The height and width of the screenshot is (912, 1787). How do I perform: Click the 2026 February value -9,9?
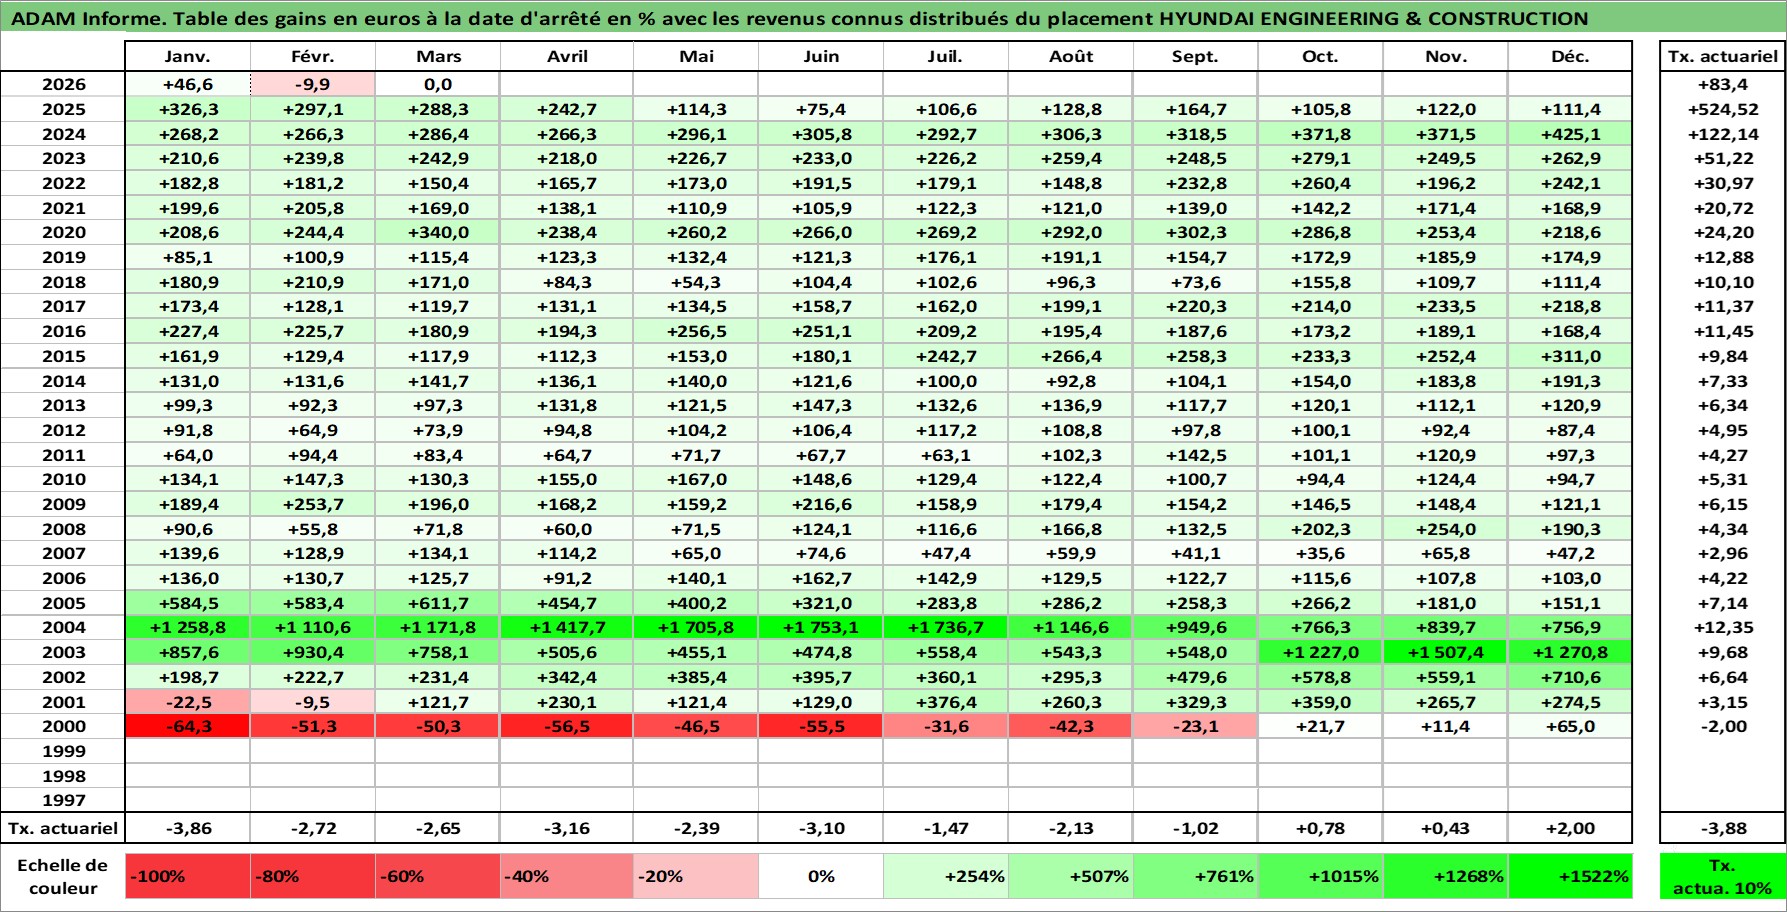click(312, 85)
